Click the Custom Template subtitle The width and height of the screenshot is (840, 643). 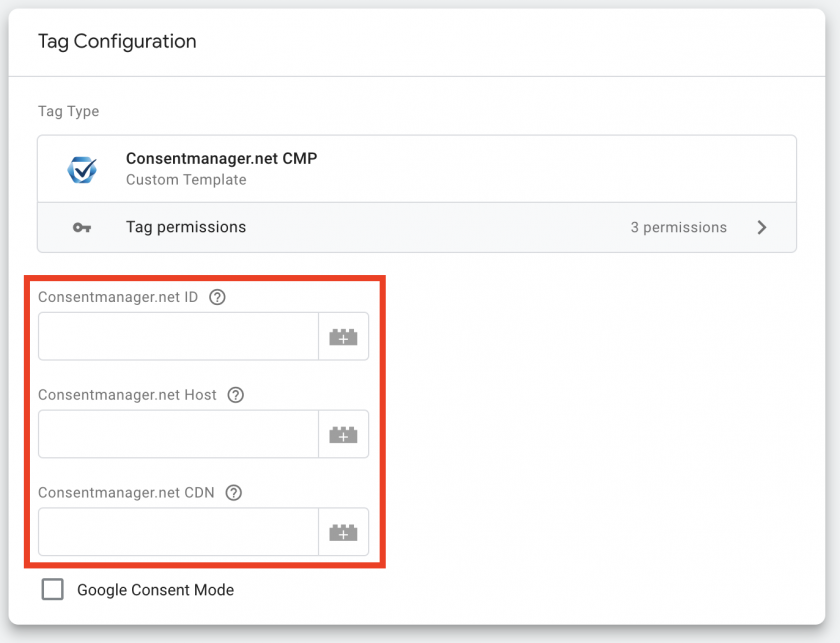point(186,180)
